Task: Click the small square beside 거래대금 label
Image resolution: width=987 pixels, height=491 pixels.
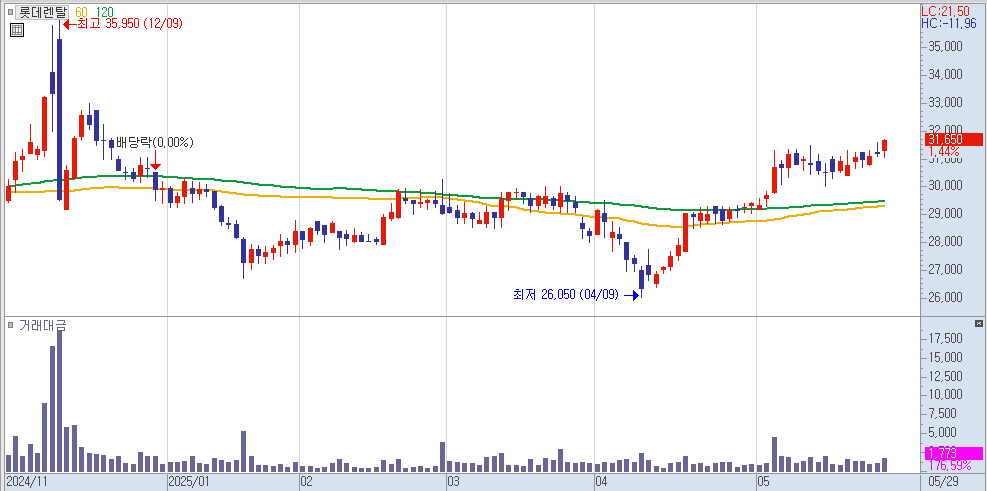Action: coord(10,325)
